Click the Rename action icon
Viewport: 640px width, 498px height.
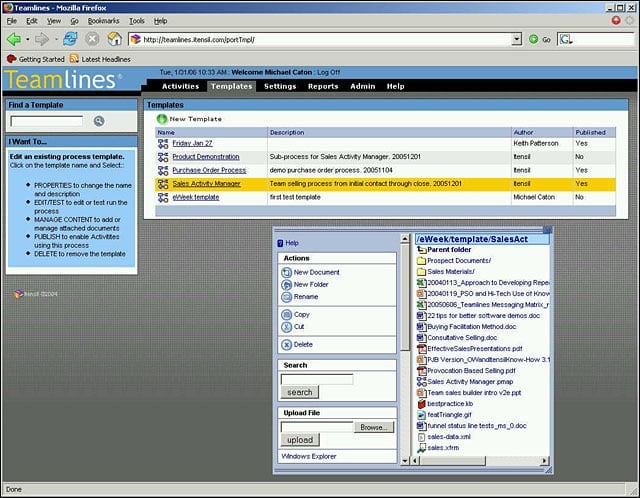point(287,297)
